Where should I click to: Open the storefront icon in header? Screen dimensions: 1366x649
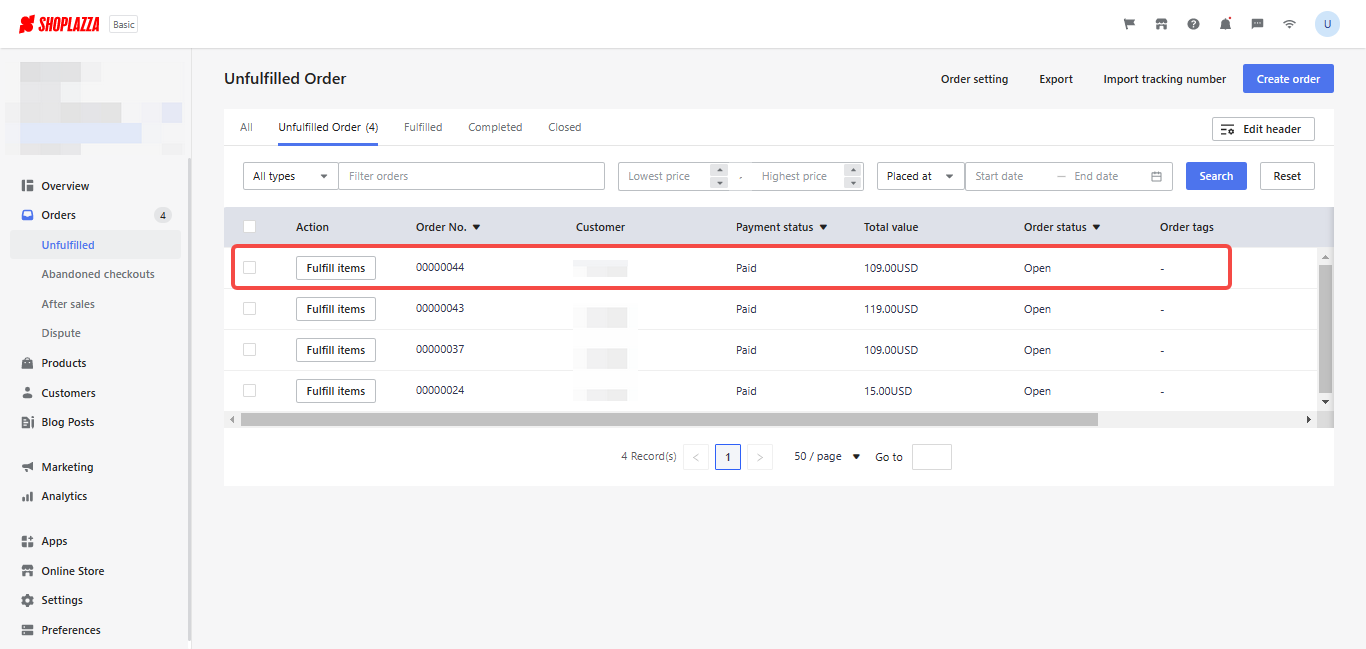coord(1161,24)
